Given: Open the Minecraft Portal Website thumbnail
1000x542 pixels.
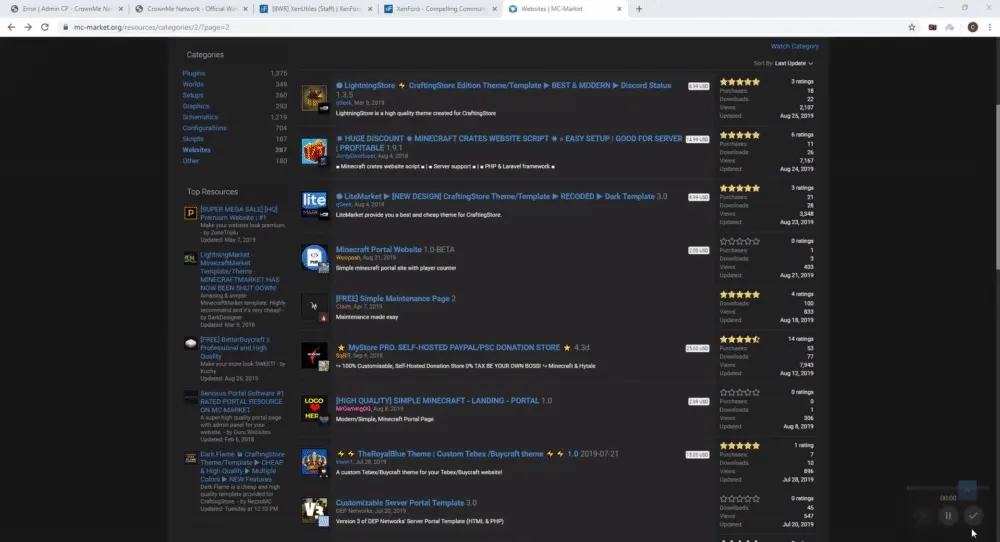Looking at the screenshot, I should (x=314, y=258).
